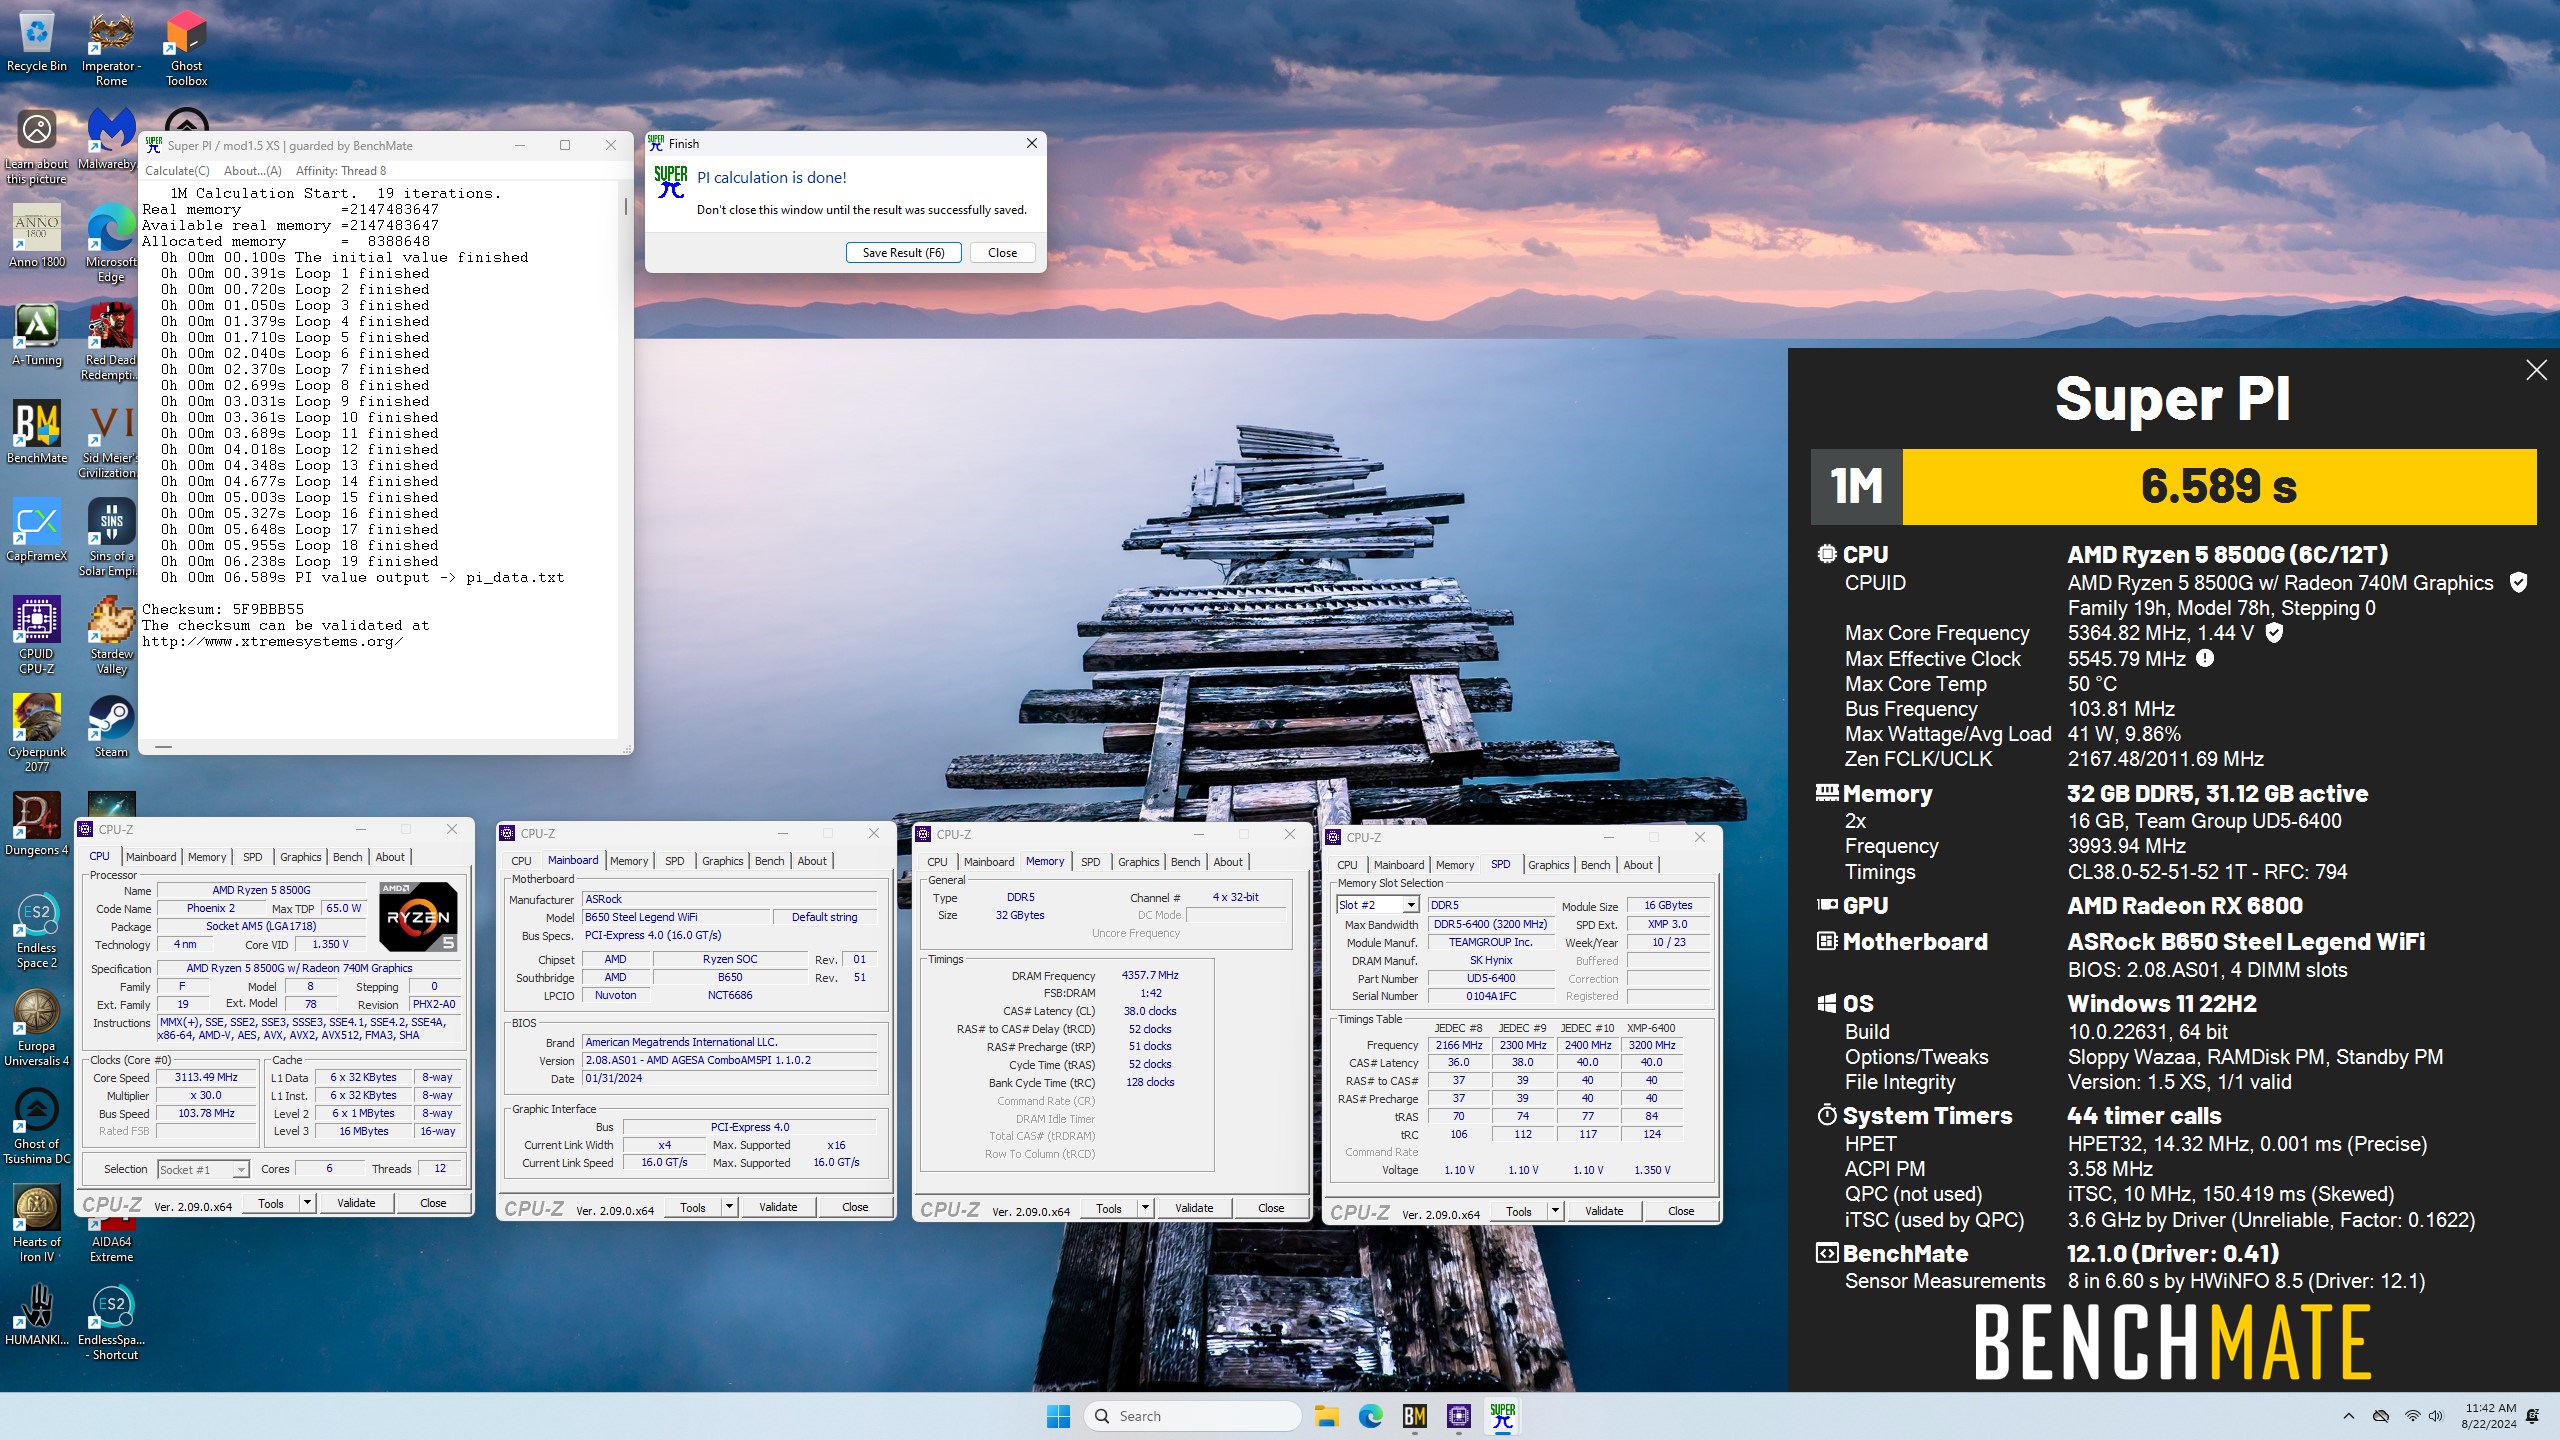Click Save Result (F6) button

coord(903,253)
